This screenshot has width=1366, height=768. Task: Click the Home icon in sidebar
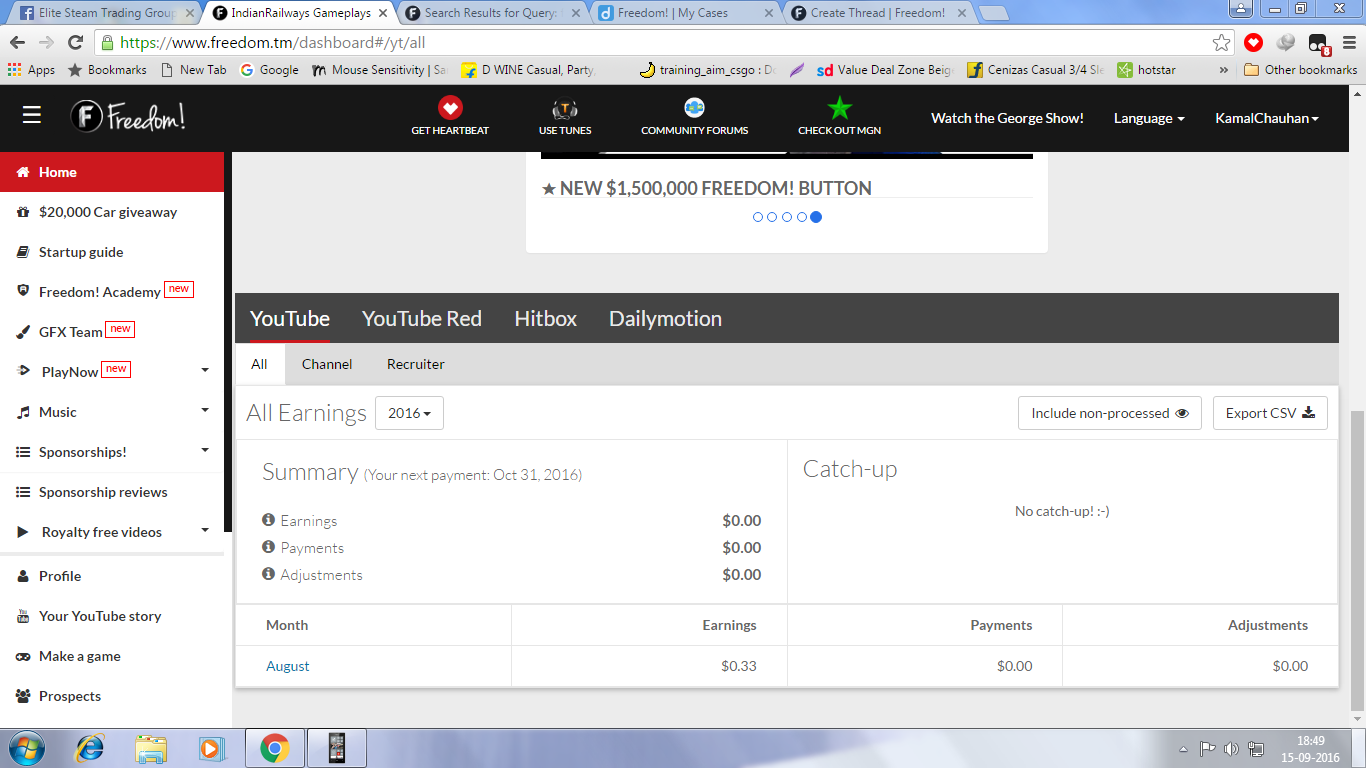click(x=23, y=172)
